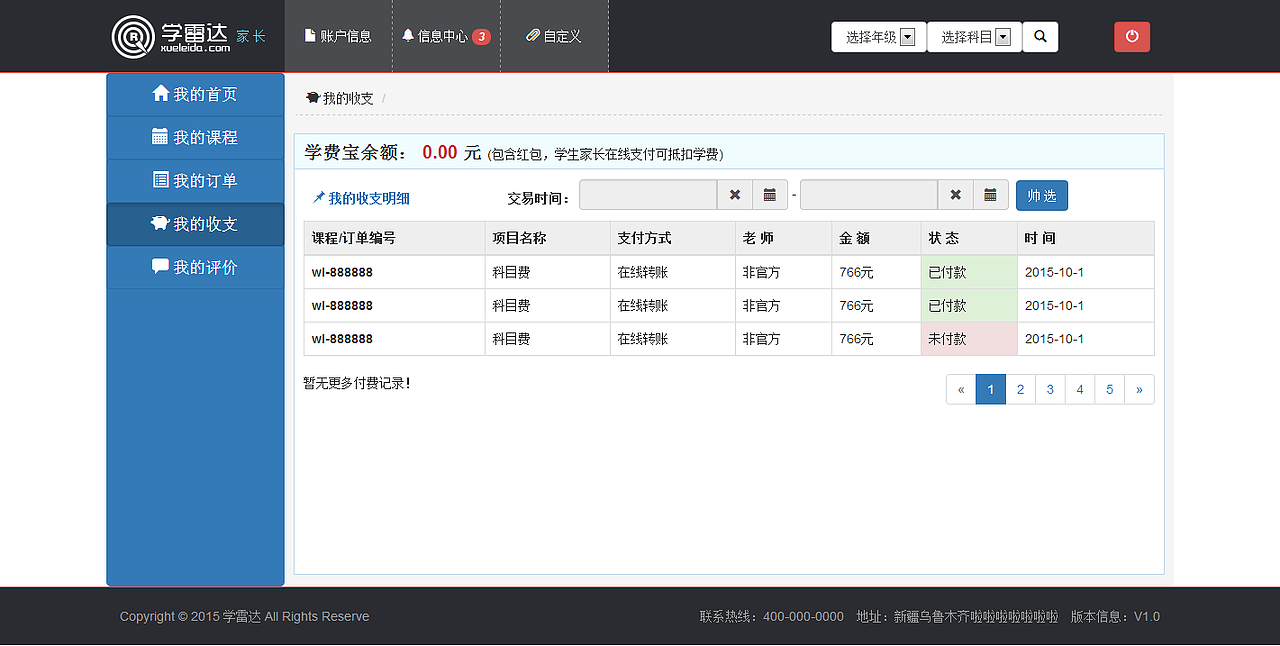Click the 0.00 balance amount

pyautogui.click(x=439, y=152)
